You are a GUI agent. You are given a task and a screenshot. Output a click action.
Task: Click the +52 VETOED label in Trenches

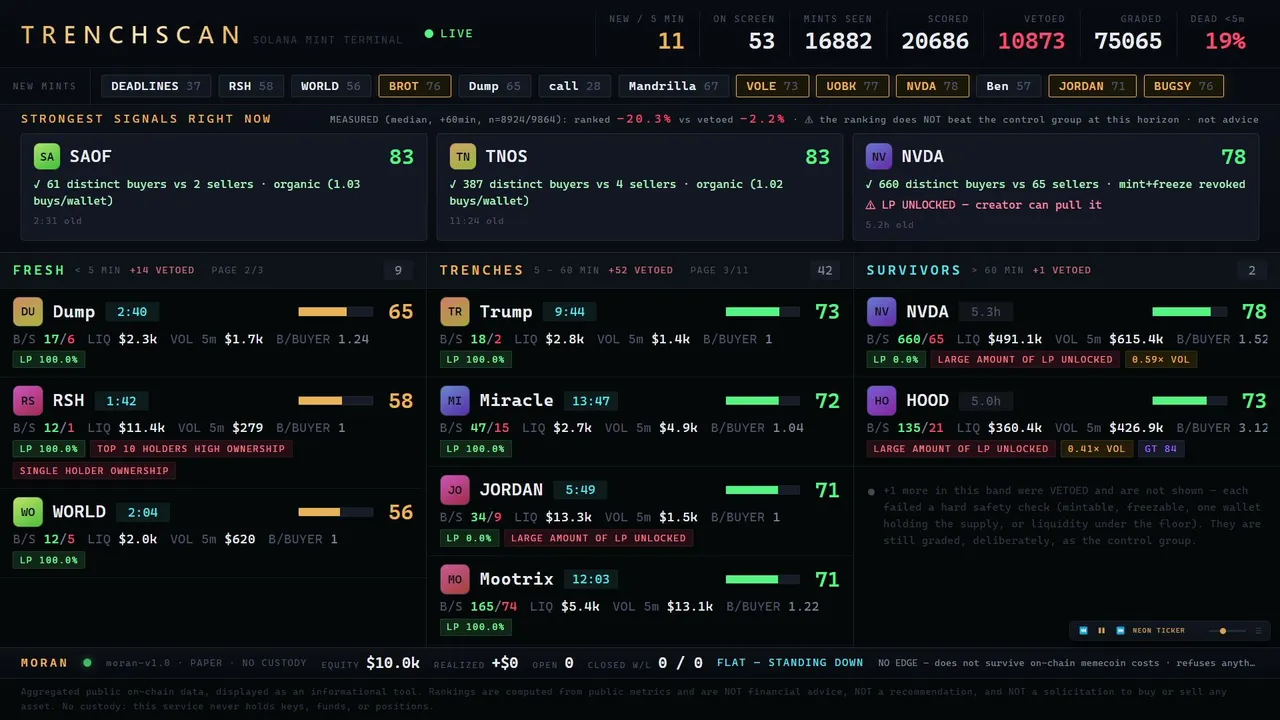(x=640, y=270)
